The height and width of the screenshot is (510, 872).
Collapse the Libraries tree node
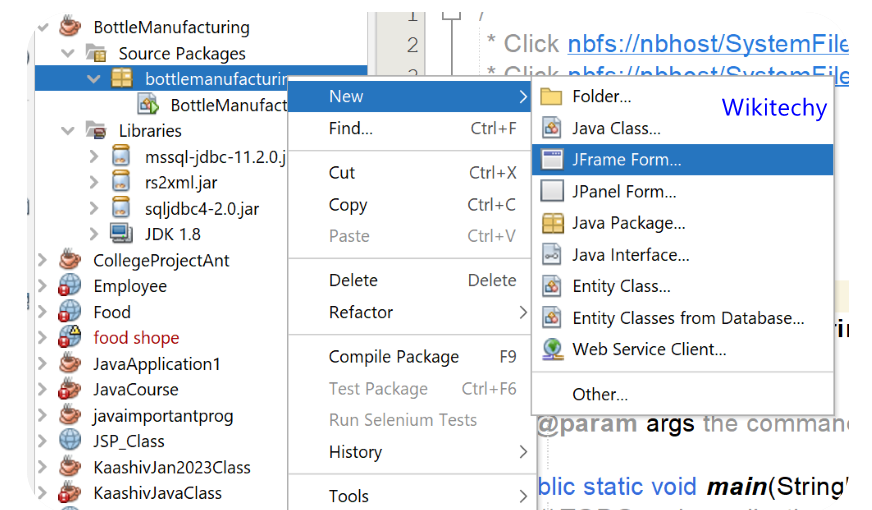click(68, 130)
